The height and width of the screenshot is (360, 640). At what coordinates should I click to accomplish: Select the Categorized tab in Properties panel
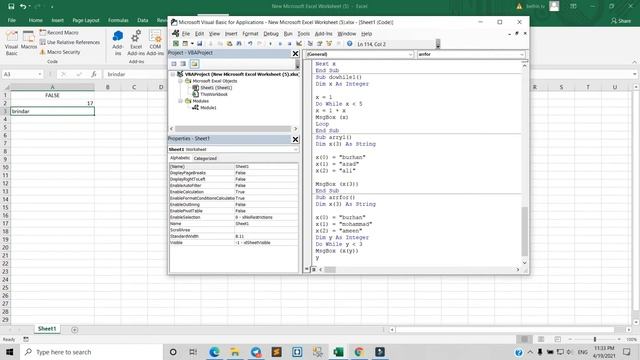[205, 158]
